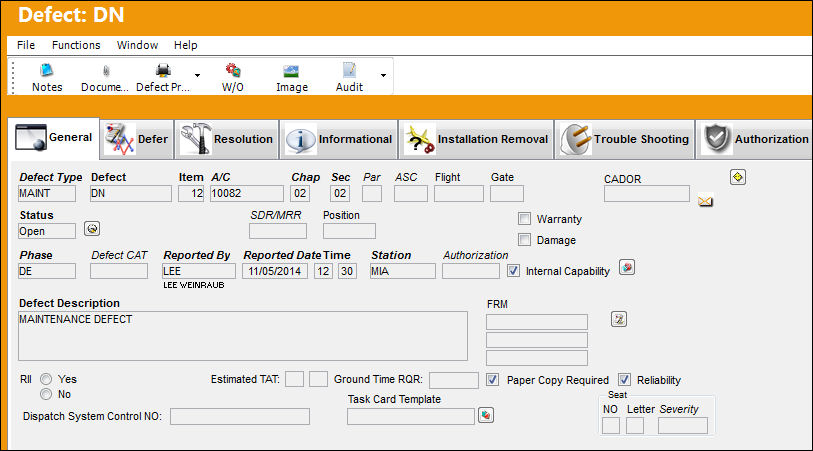This screenshot has width=813, height=451.
Task: Open the W/O work order icon
Action: click(233, 70)
